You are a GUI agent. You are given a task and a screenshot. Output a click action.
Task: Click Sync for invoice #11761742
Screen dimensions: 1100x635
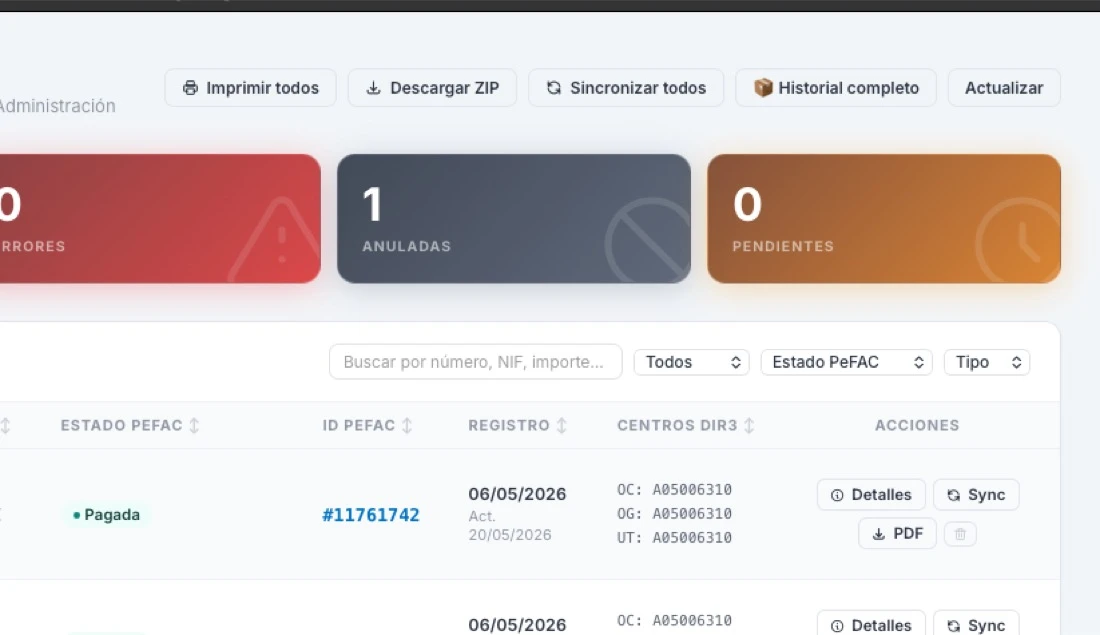(x=977, y=495)
